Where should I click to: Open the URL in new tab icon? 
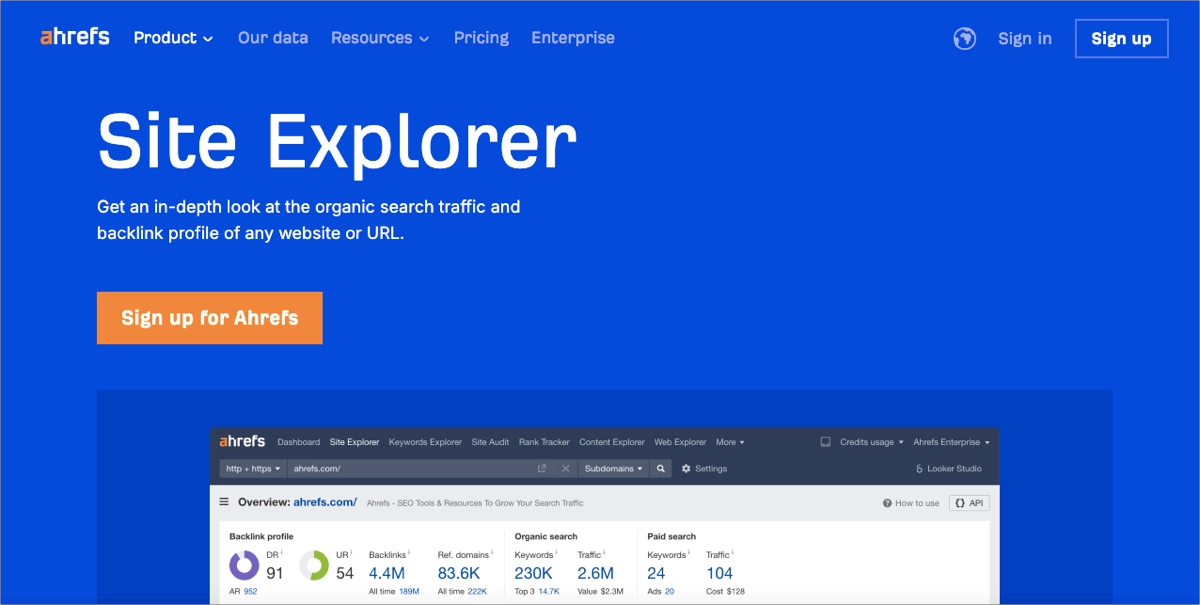click(x=541, y=468)
